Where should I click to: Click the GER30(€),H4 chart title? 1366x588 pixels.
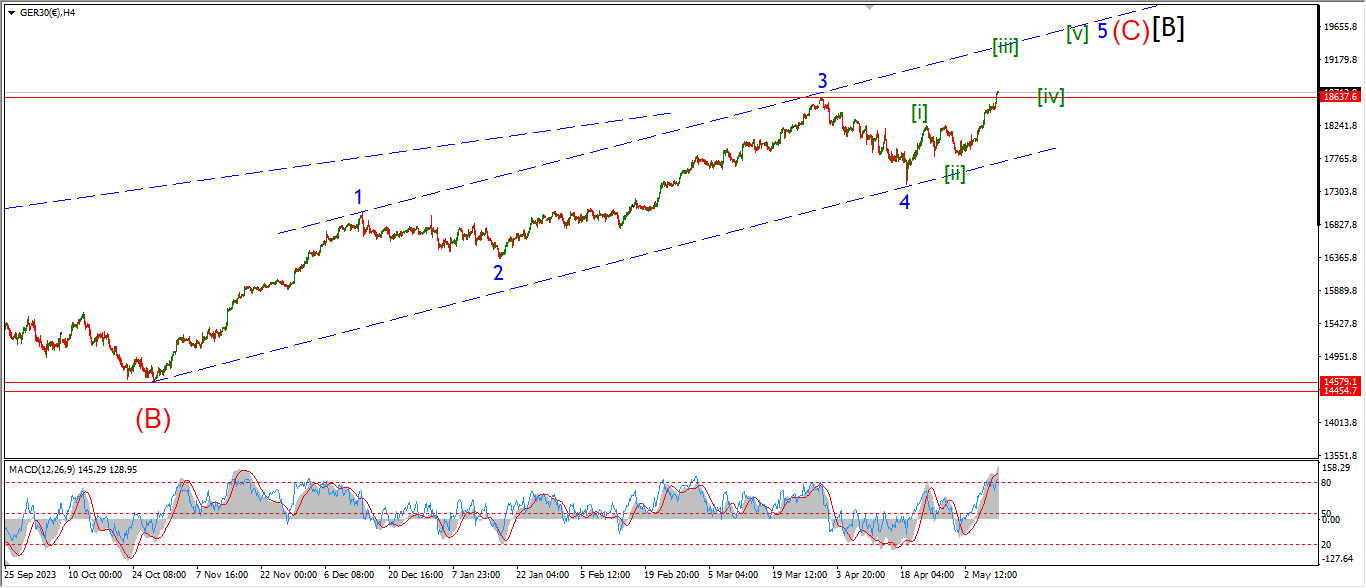click(47, 12)
